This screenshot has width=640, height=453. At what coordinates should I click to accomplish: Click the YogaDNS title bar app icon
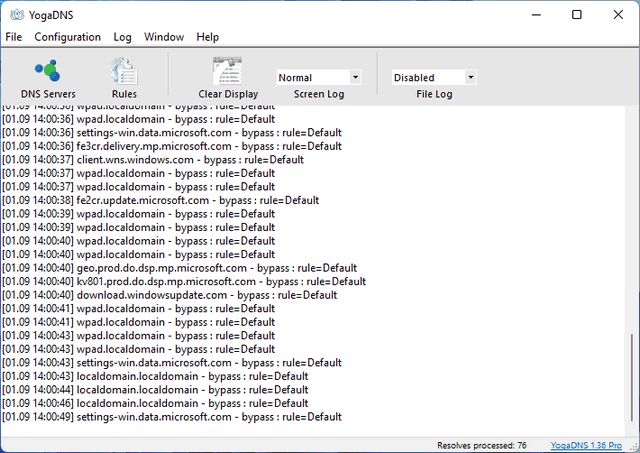click(x=14, y=15)
